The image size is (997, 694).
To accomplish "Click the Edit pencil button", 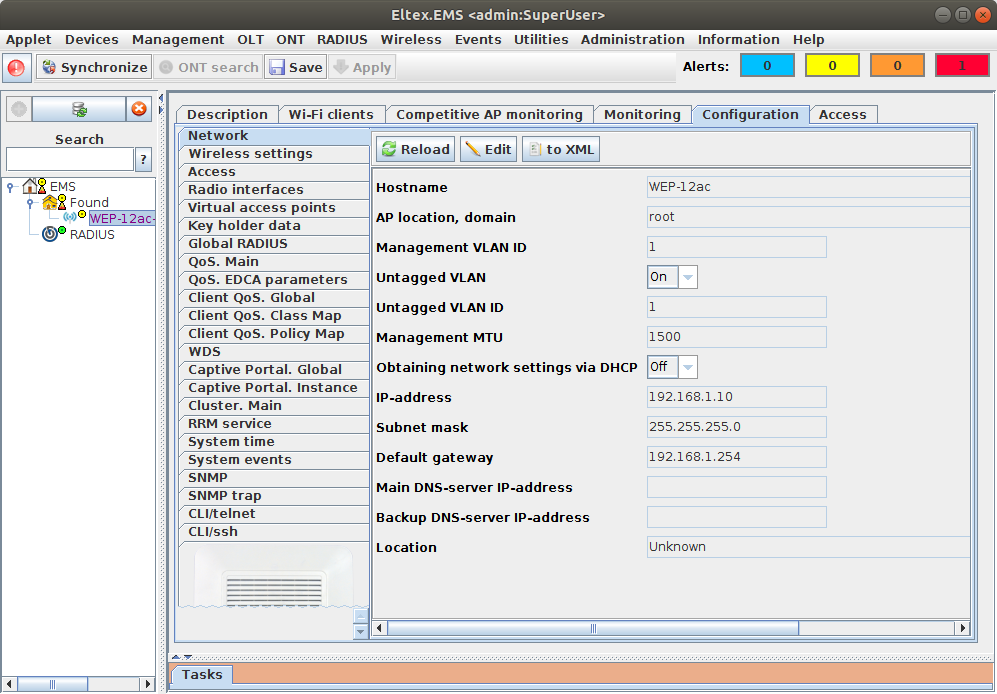I will (x=488, y=150).
